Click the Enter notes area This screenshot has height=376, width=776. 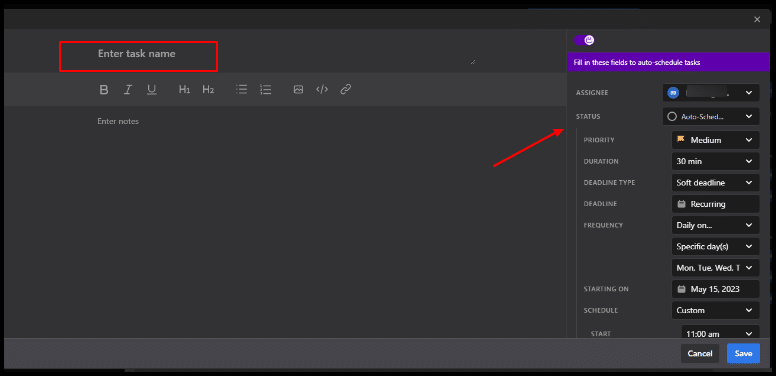(118, 121)
